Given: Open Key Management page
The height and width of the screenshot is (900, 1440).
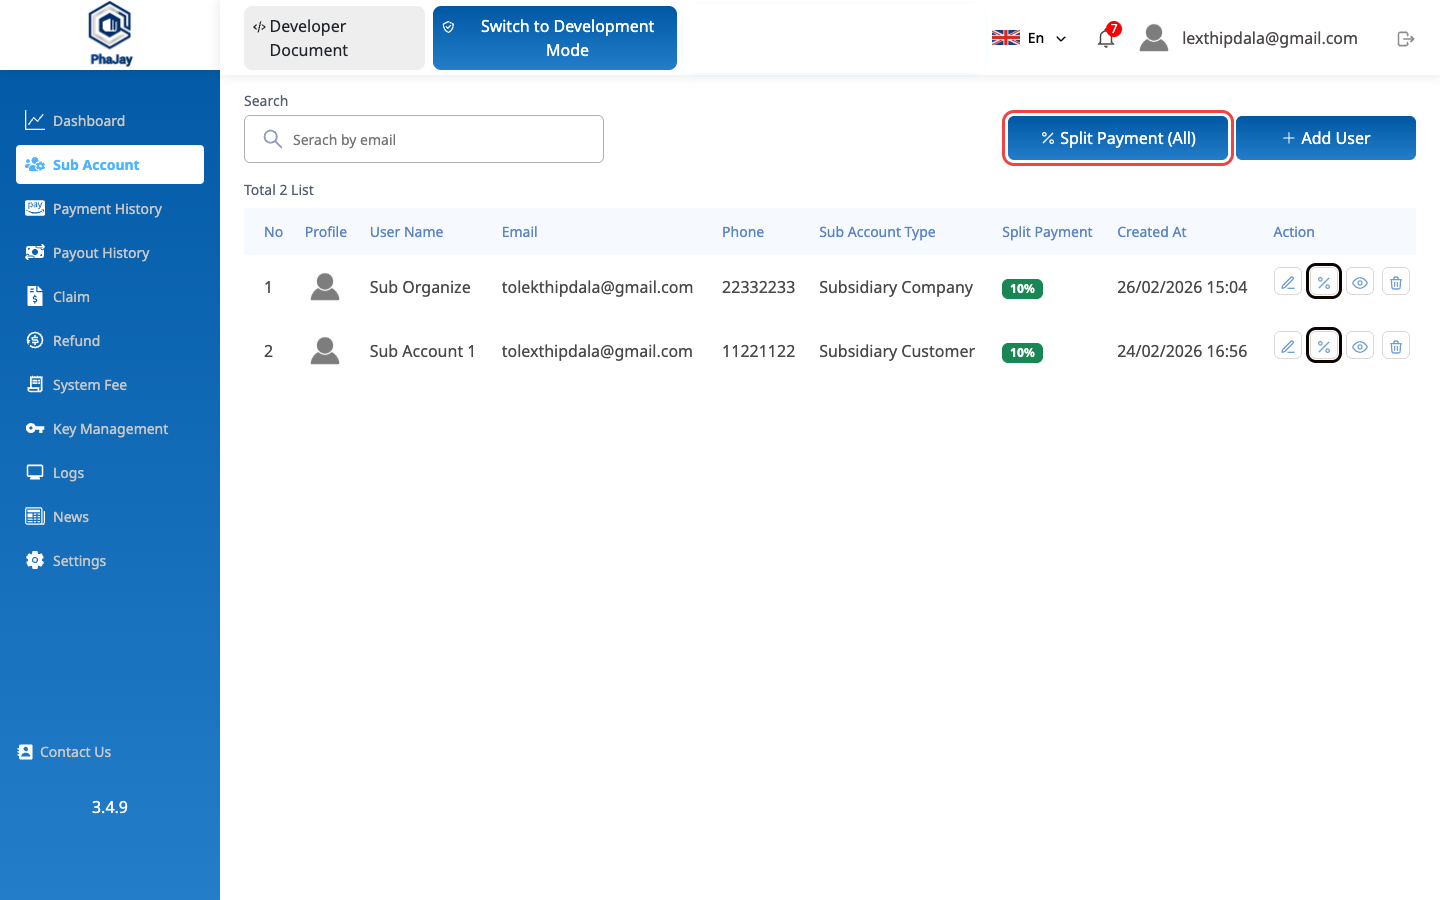Looking at the screenshot, I should pyautogui.click(x=110, y=429).
